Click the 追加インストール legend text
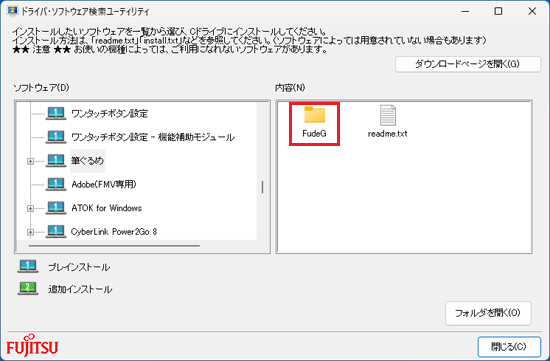Screen dimensions: 550x361 [x=80, y=289]
